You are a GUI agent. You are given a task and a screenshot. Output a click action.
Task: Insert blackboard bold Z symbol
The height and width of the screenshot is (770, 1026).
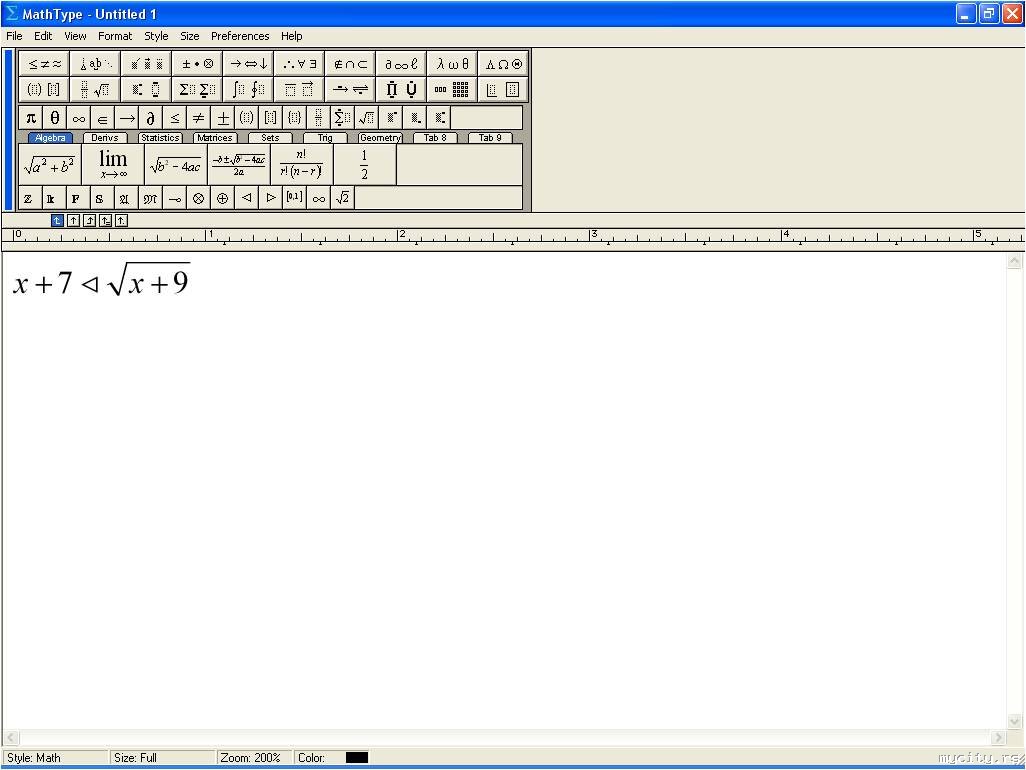point(28,198)
